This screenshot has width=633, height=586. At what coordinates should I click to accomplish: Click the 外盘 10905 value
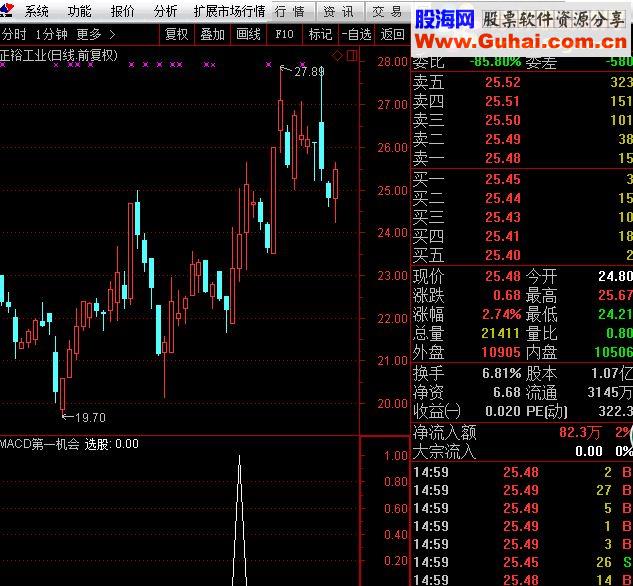(501, 352)
